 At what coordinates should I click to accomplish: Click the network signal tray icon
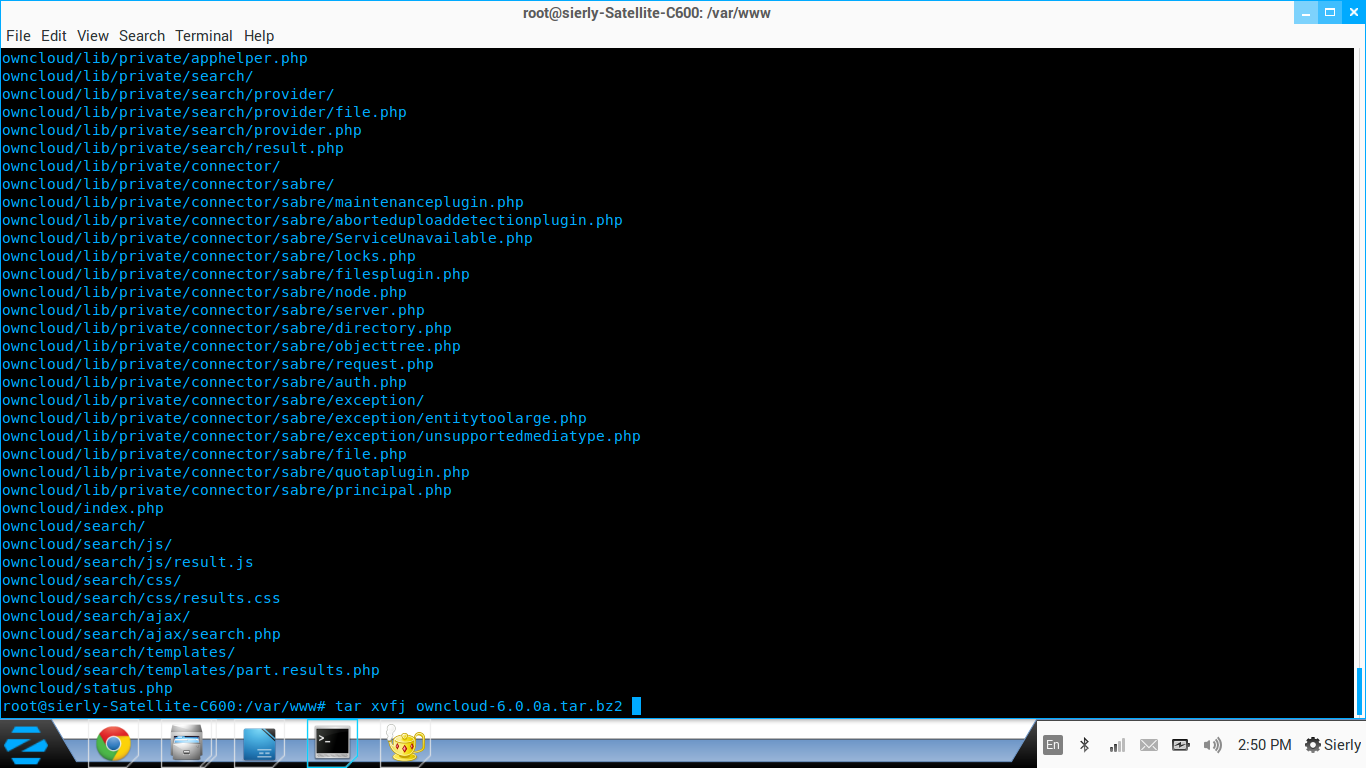click(1117, 745)
